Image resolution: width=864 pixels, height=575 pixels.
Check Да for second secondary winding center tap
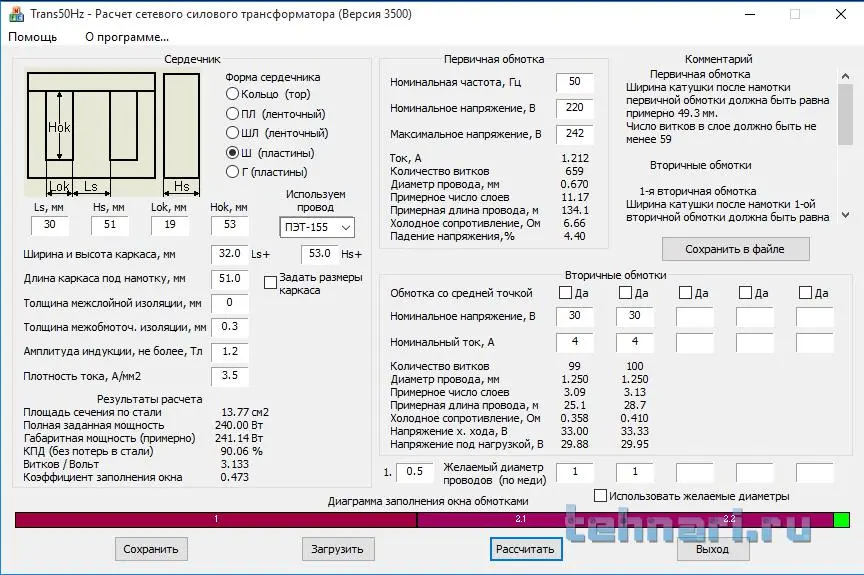tap(625, 292)
